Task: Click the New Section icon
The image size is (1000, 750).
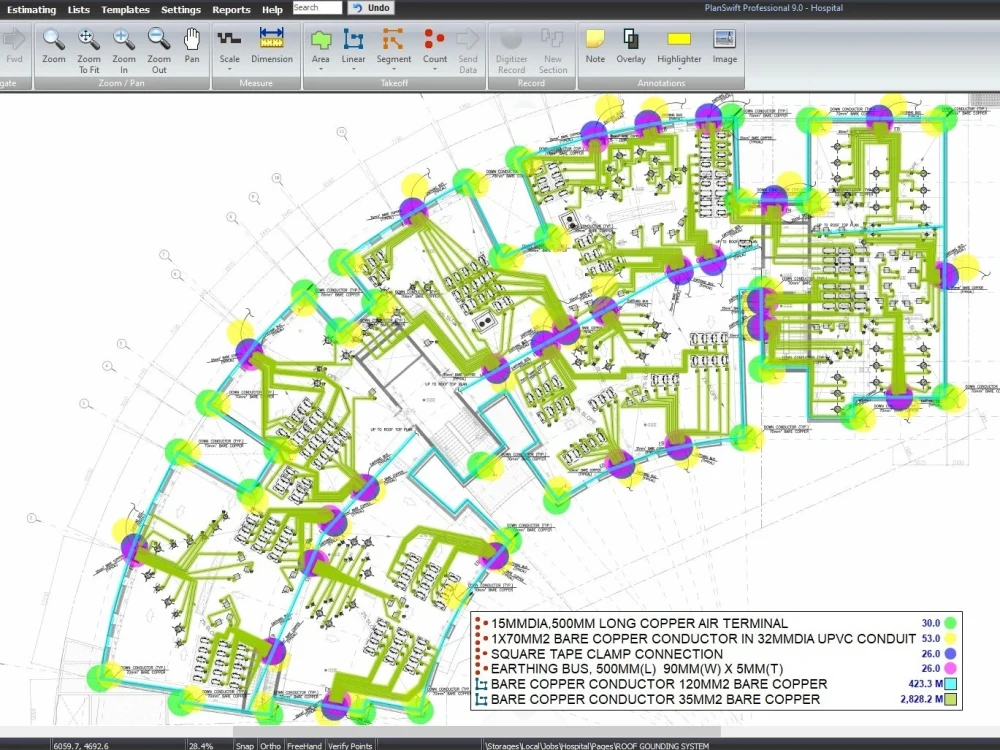Action: pyautogui.click(x=552, y=40)
